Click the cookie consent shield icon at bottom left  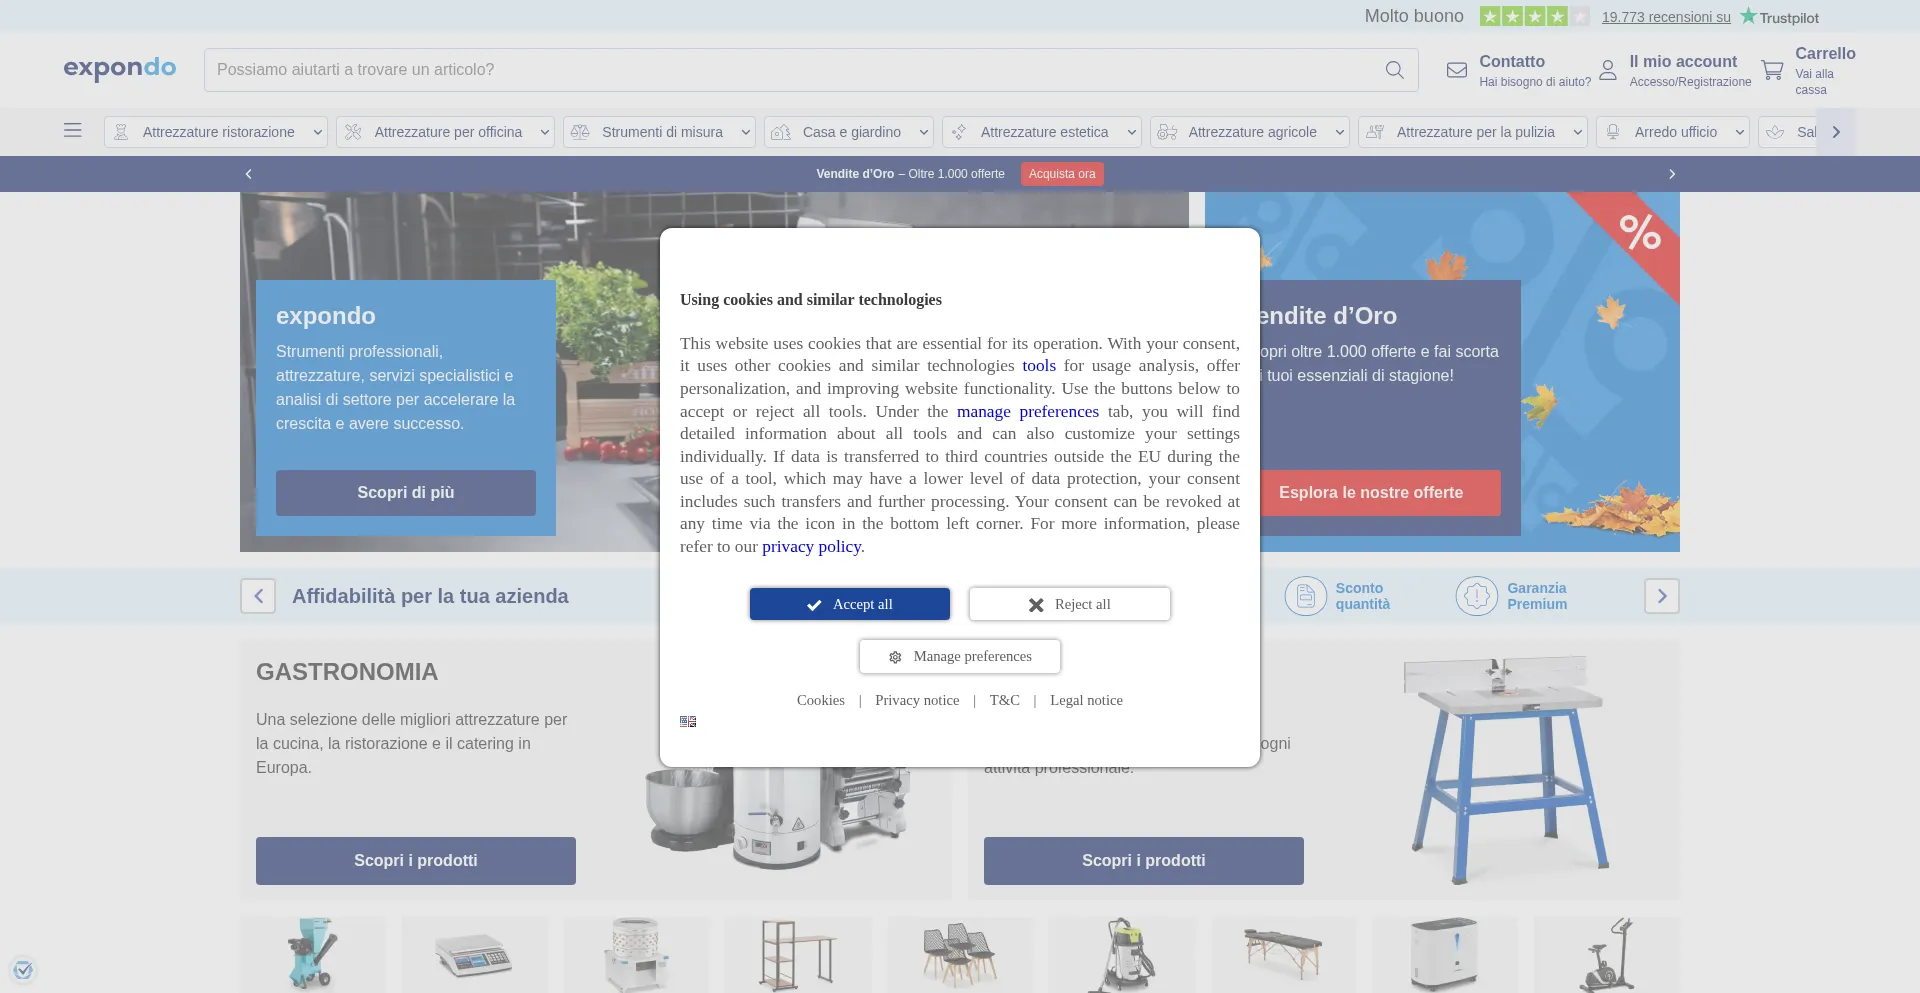23,969
